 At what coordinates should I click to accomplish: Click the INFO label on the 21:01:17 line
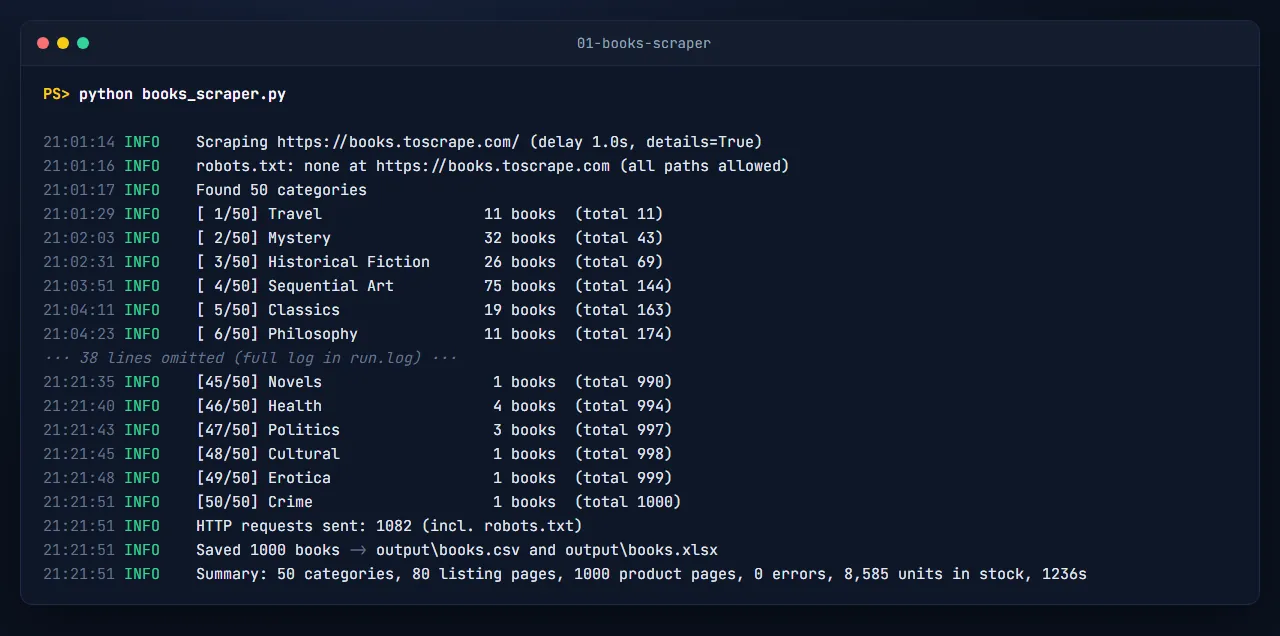click(142, 190)
